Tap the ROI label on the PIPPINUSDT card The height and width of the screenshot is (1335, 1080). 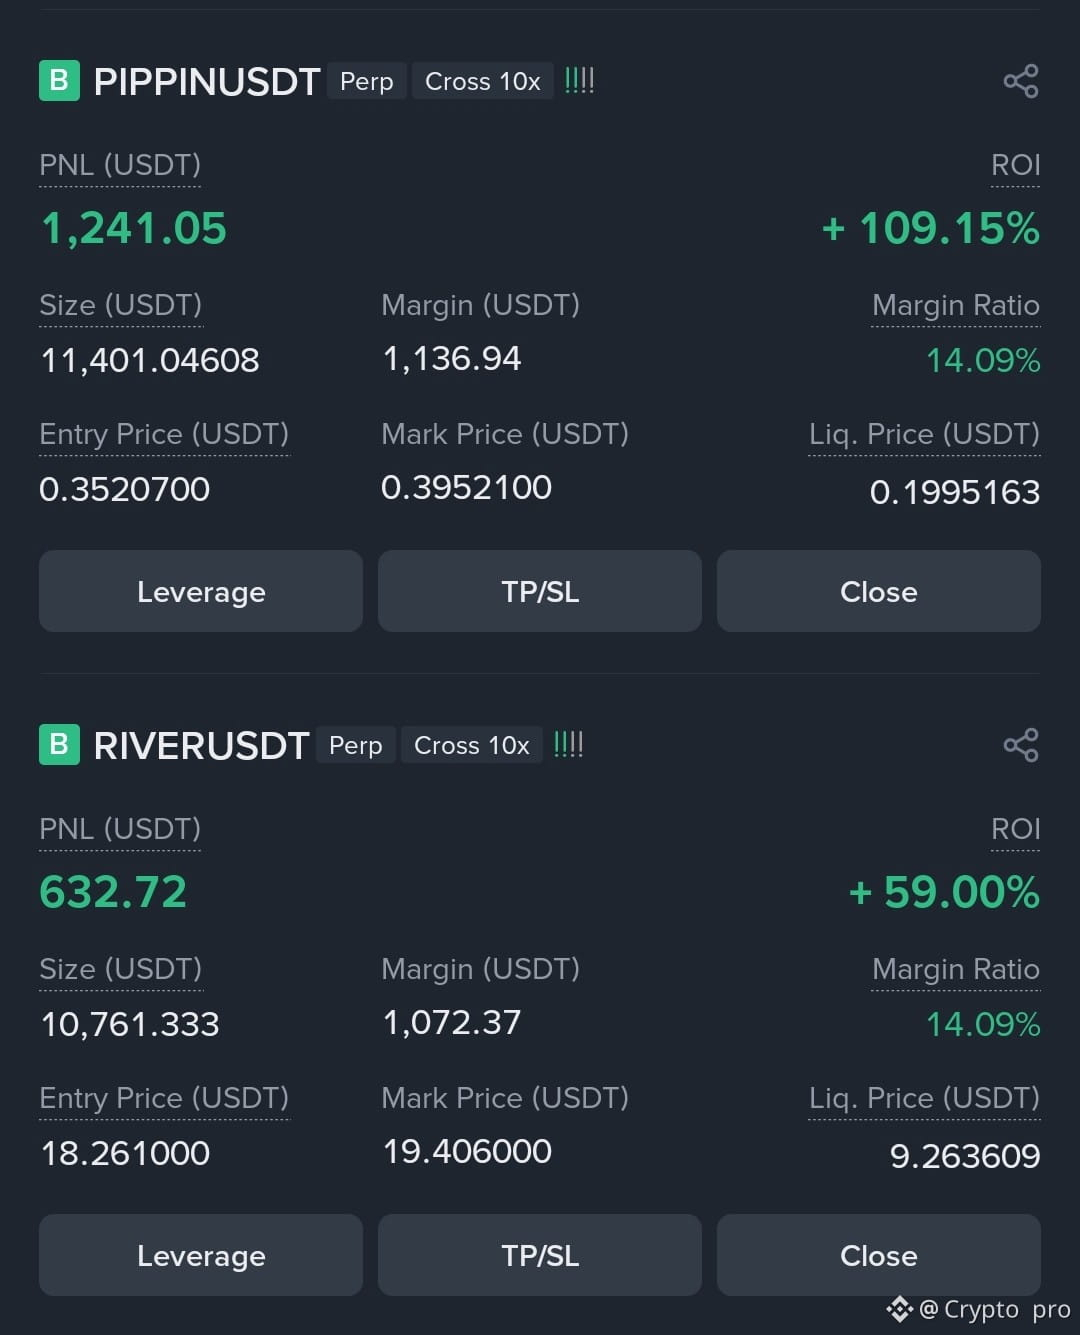[1015, 165]
